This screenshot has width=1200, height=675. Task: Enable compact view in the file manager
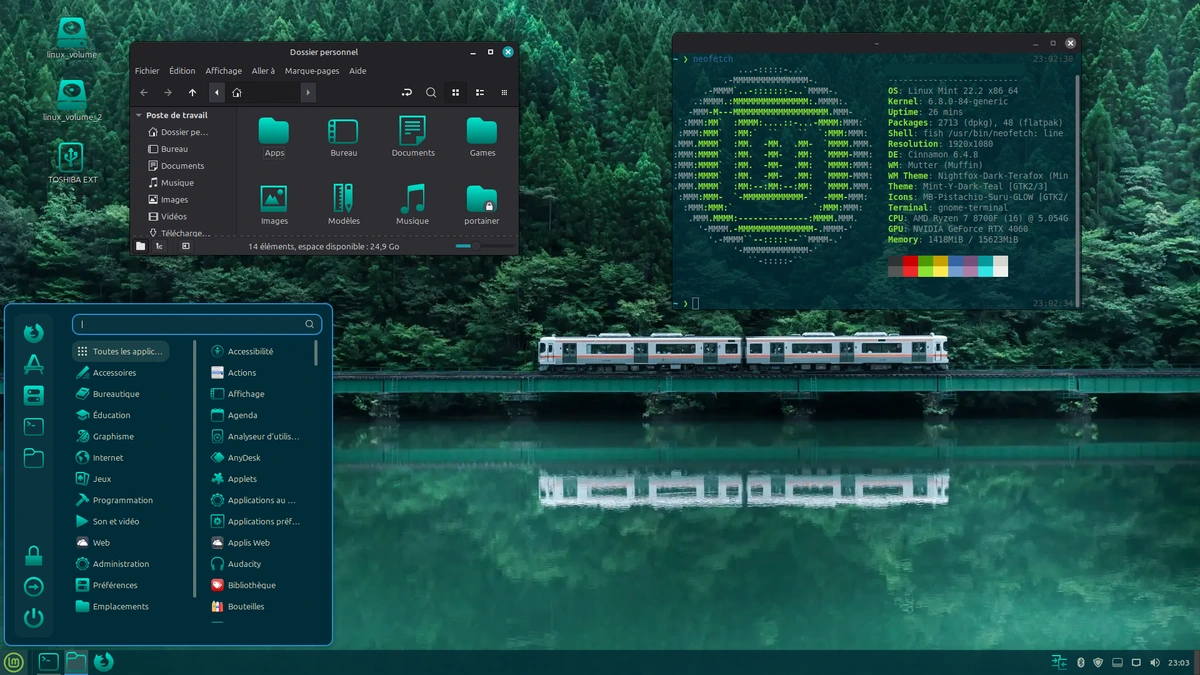503,92
